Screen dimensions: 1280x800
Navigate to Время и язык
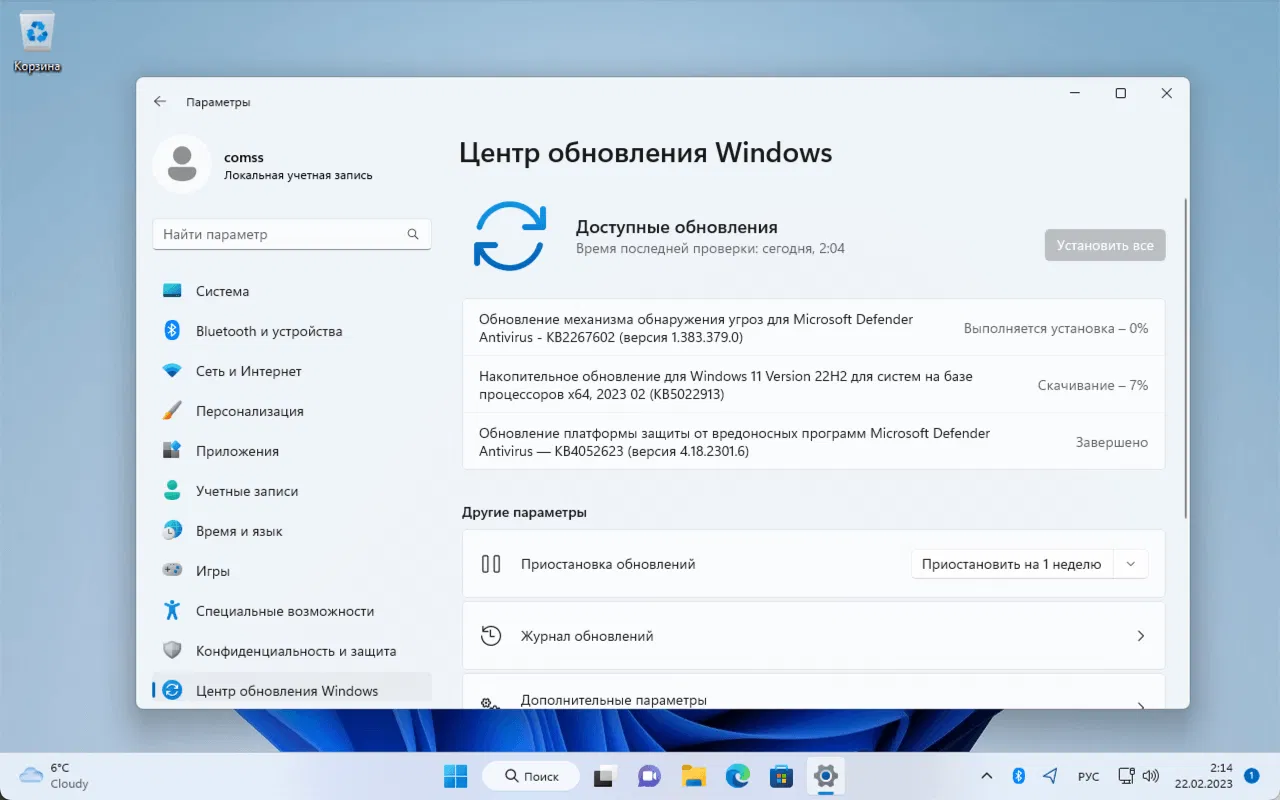point(292,531)
